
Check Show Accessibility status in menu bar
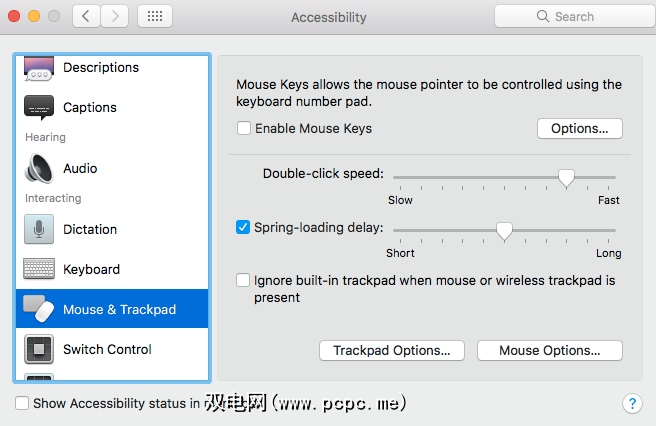22,403
